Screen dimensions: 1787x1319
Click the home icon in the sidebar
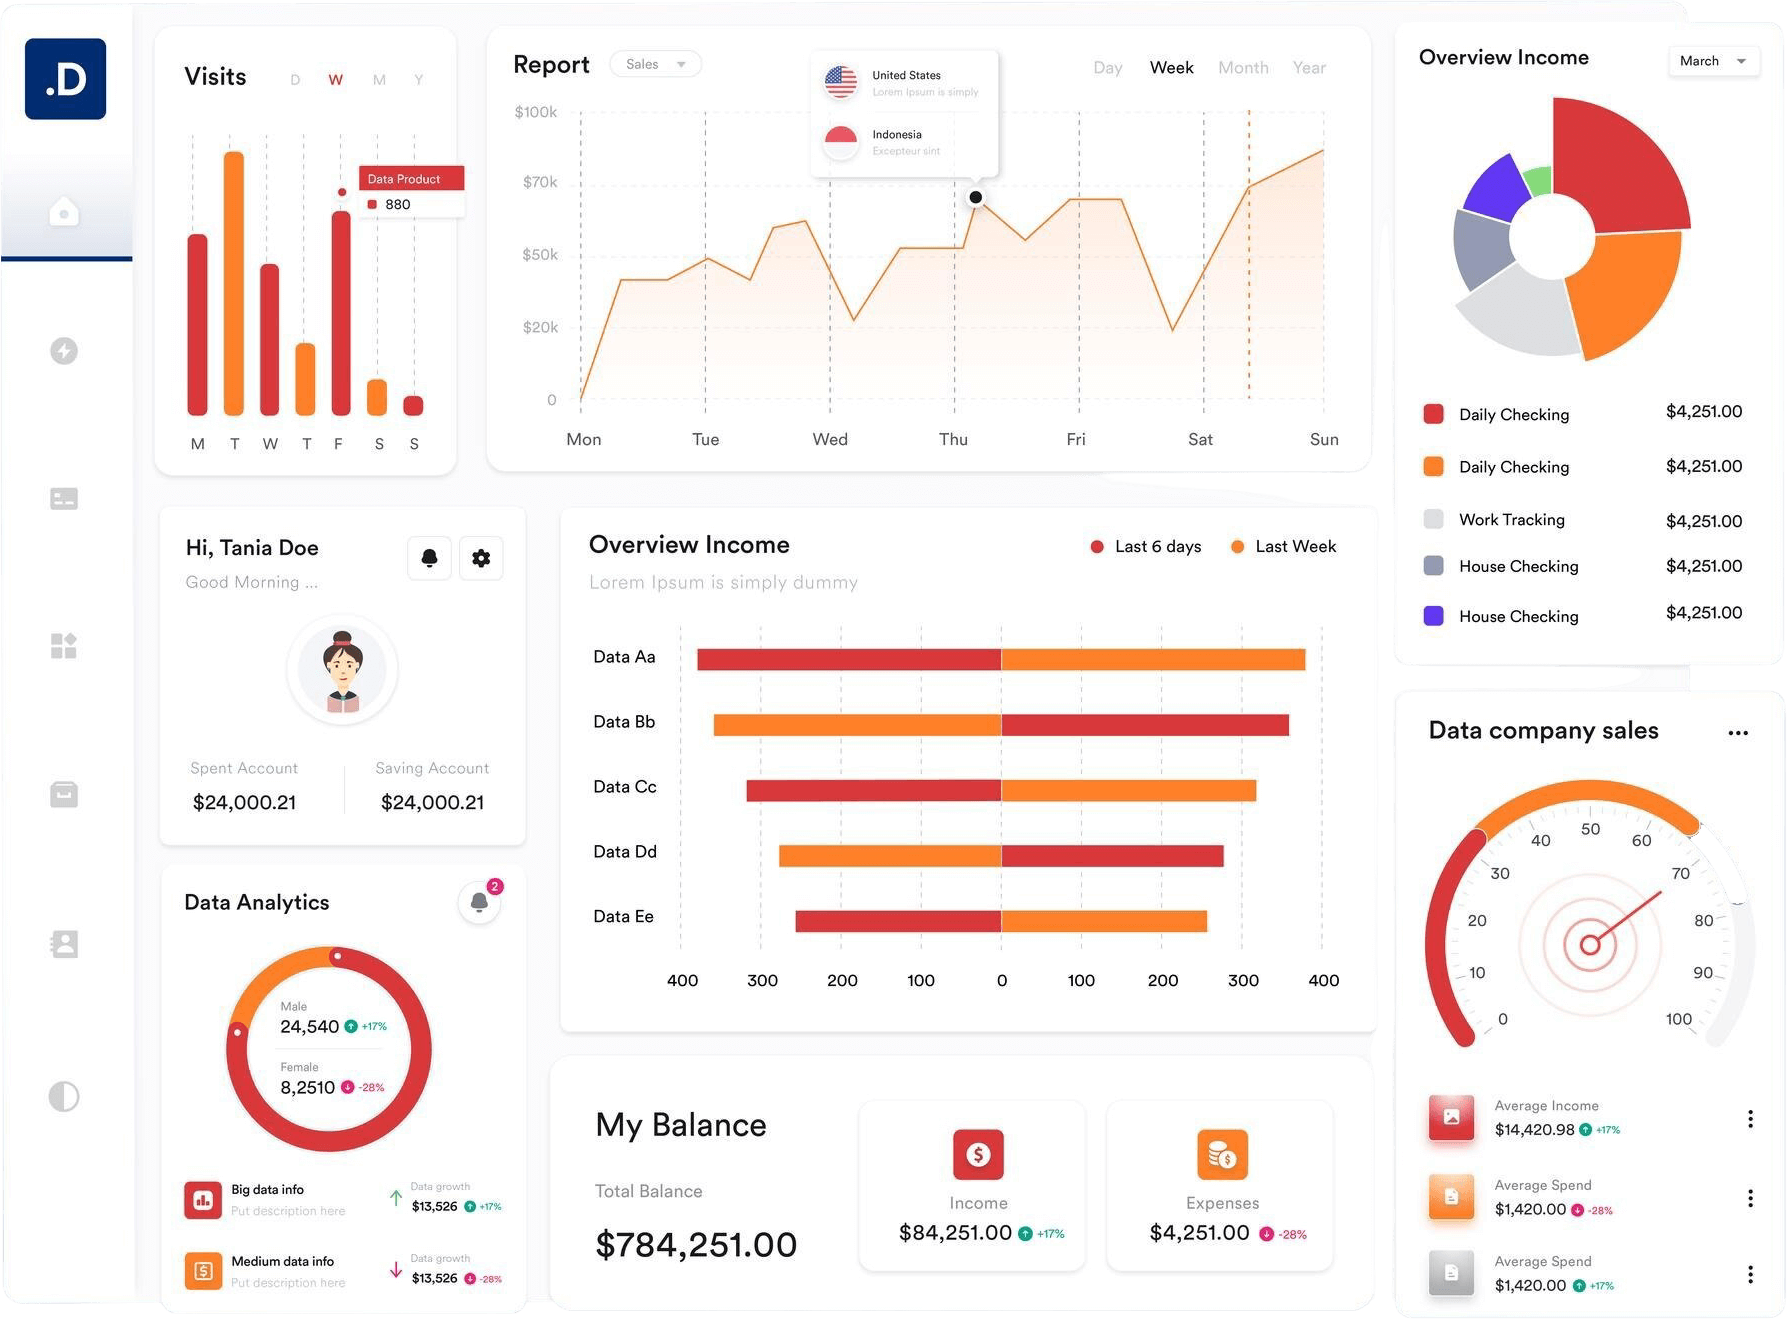[x=64, y=212]
